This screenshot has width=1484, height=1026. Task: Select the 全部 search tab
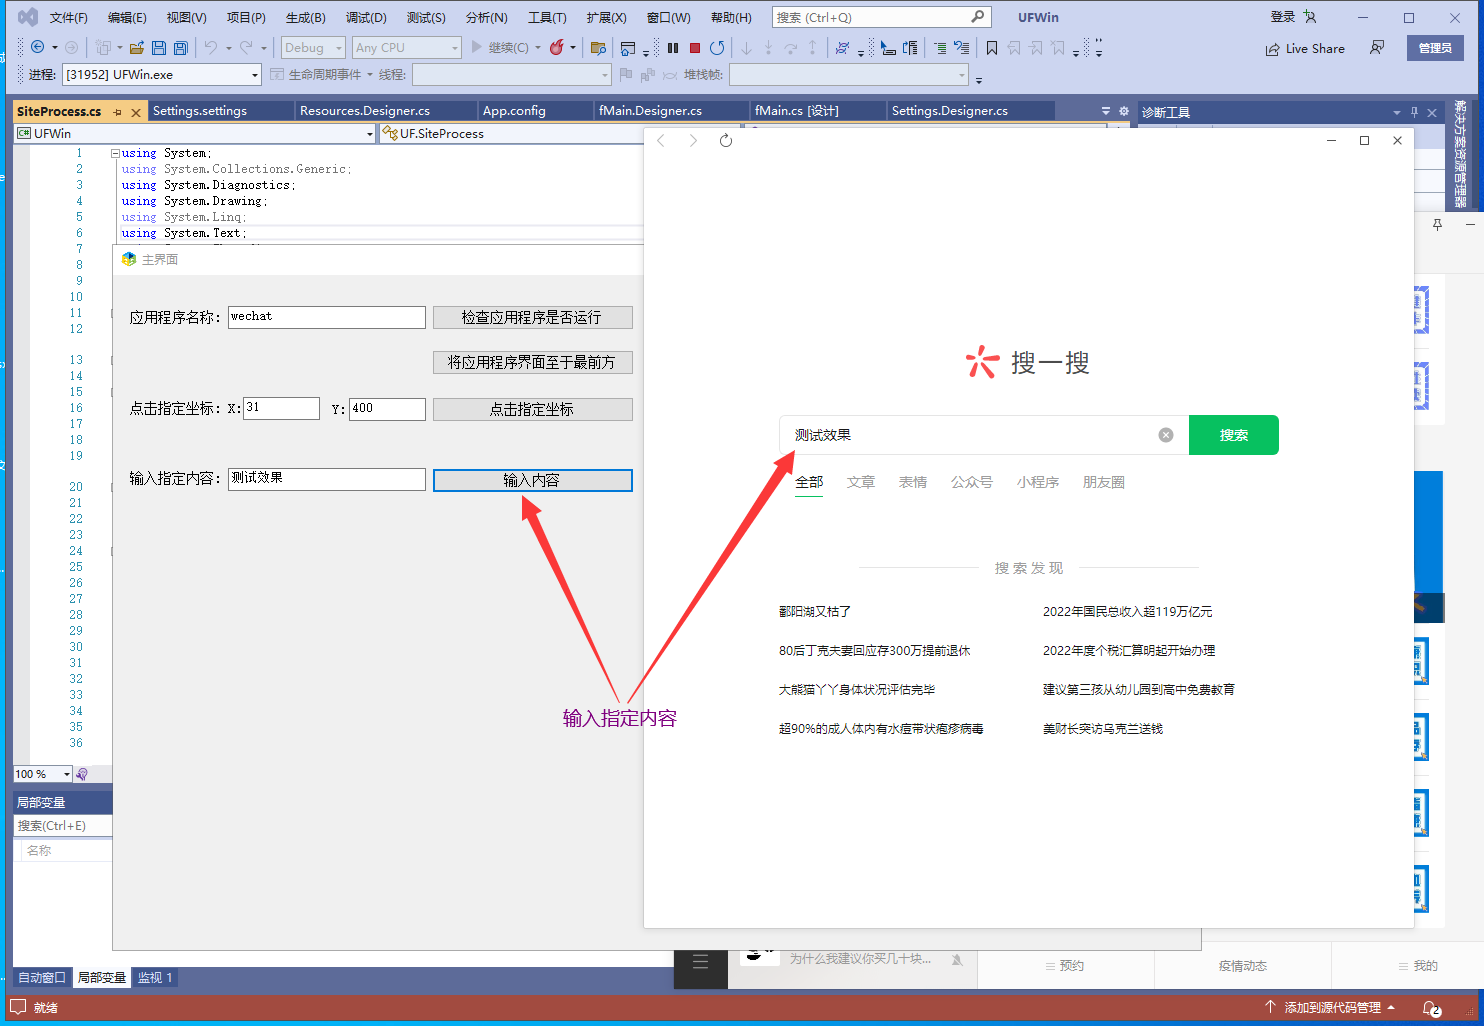(x=809, y=482)
